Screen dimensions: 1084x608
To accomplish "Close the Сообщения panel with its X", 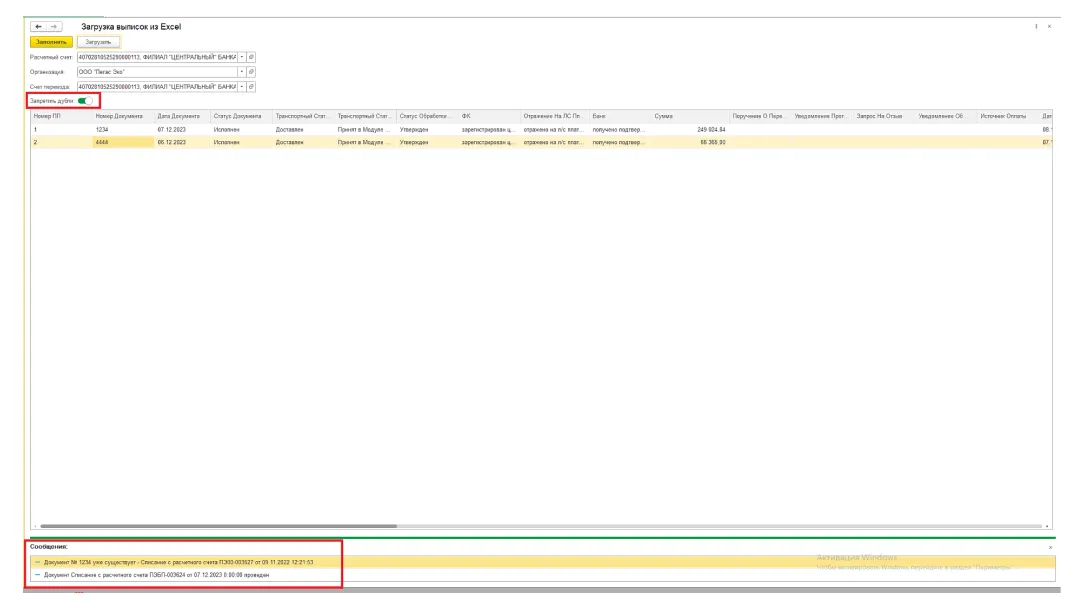I will (1050, 547).
